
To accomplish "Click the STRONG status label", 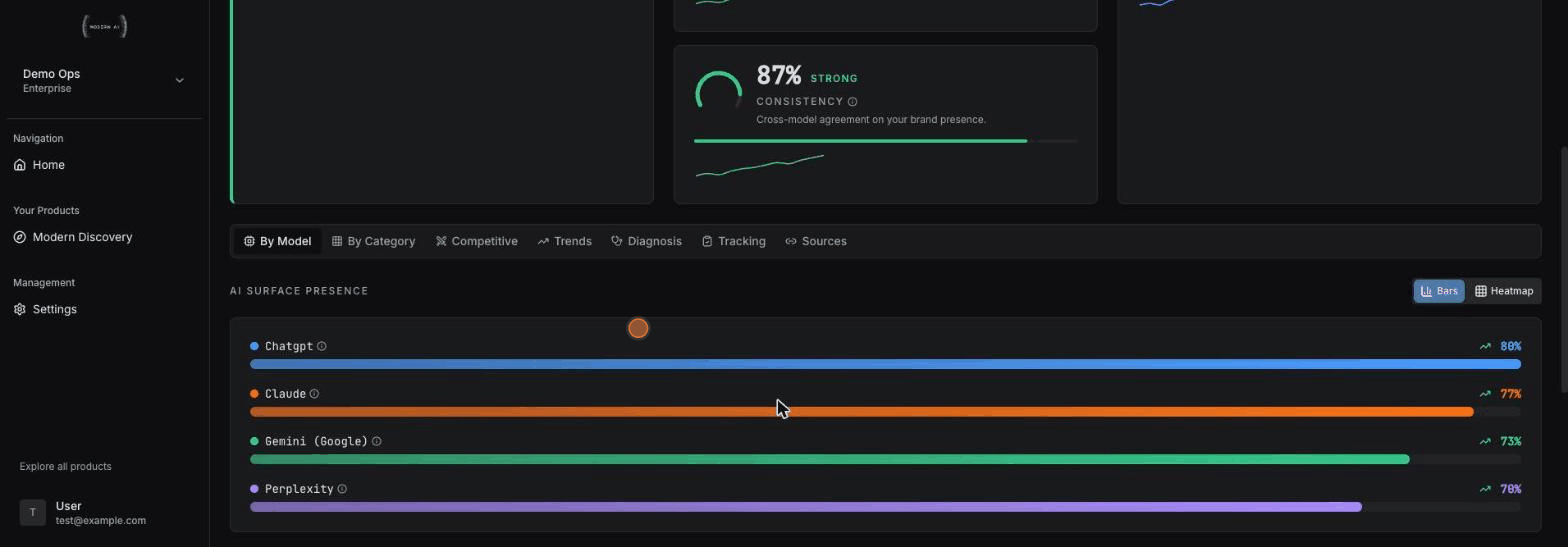I will pyautogui.click(x=834, y=78).
